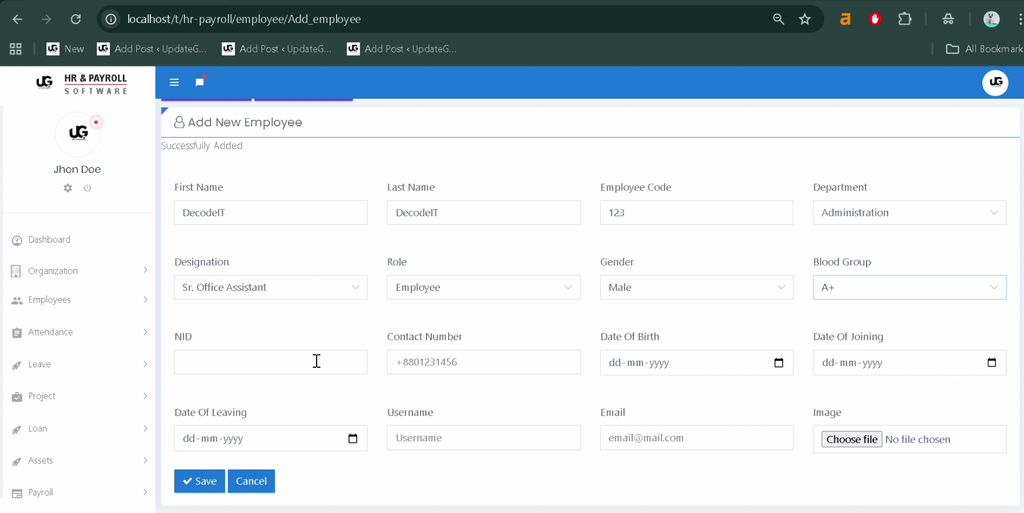Click the settings gear under Jhon Doe

coord(68,188)
